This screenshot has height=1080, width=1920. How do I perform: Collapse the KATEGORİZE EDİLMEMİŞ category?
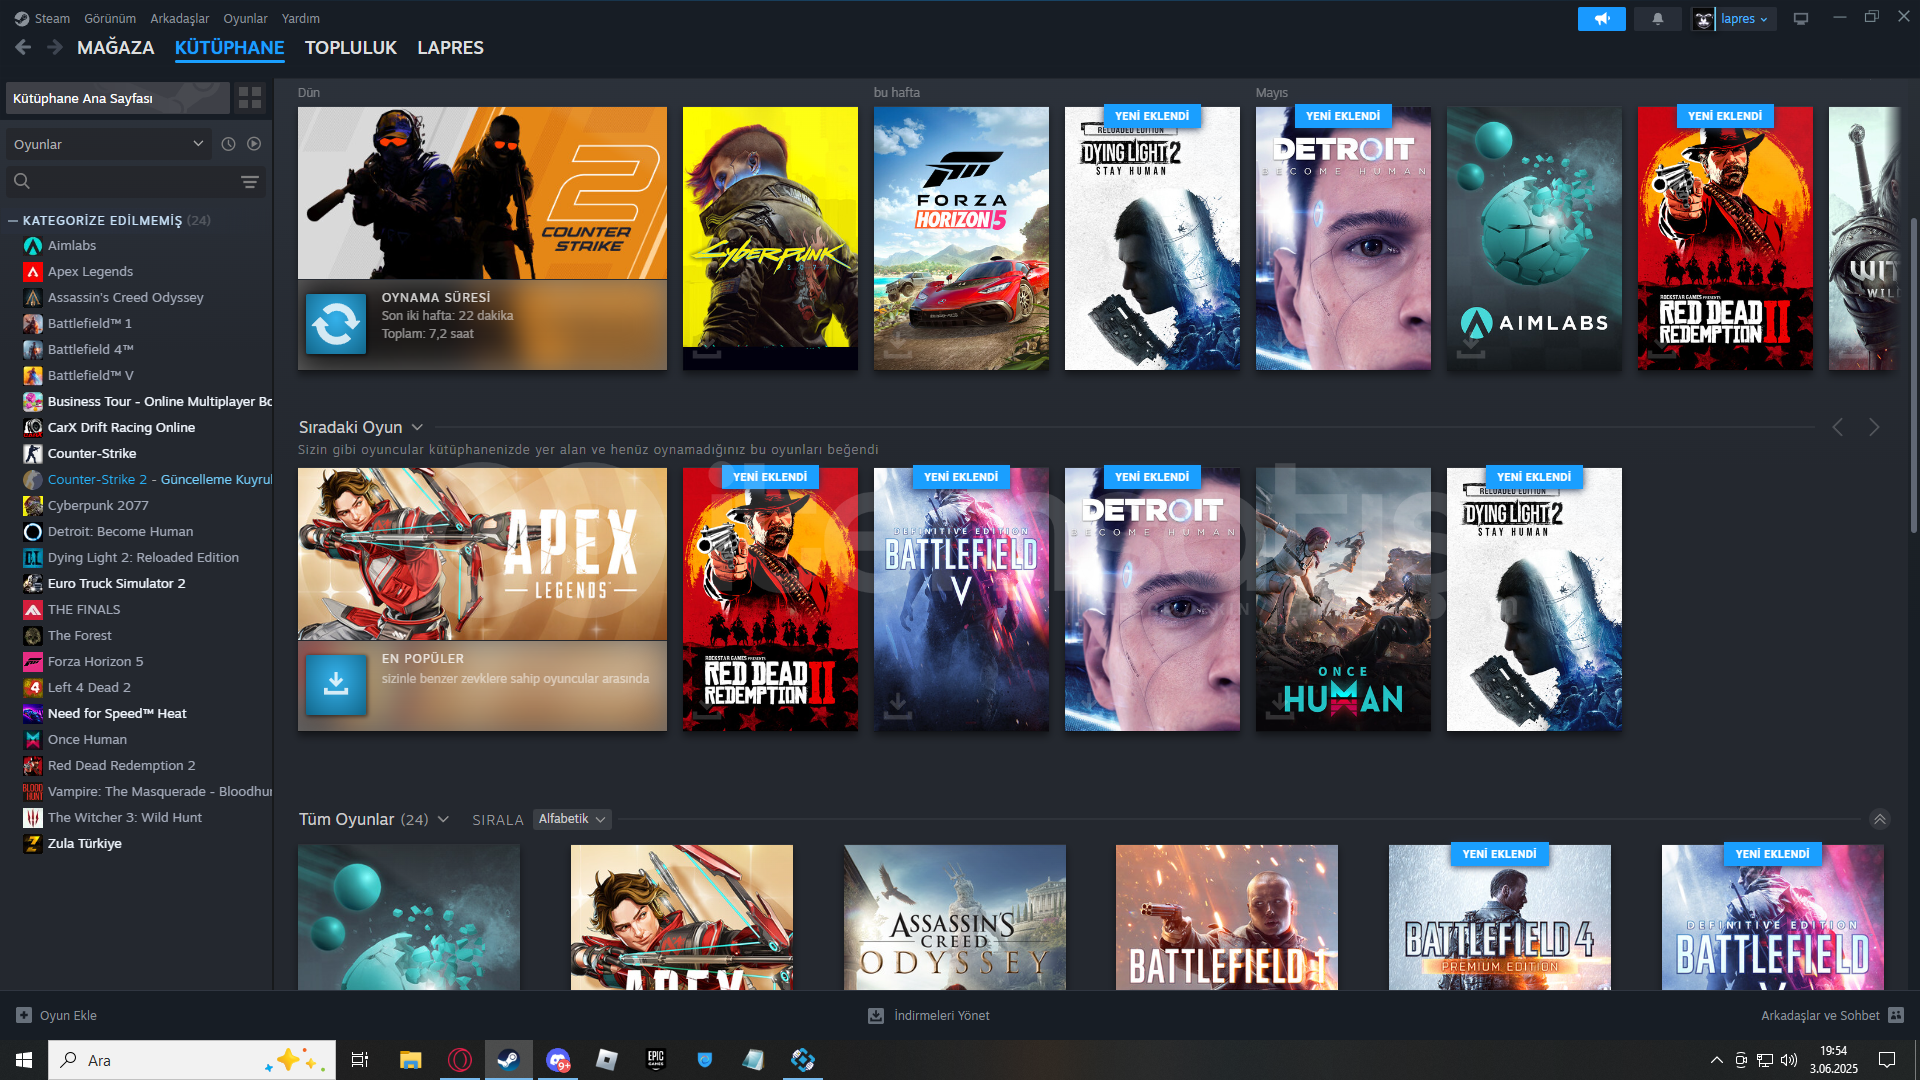[13, 220]
